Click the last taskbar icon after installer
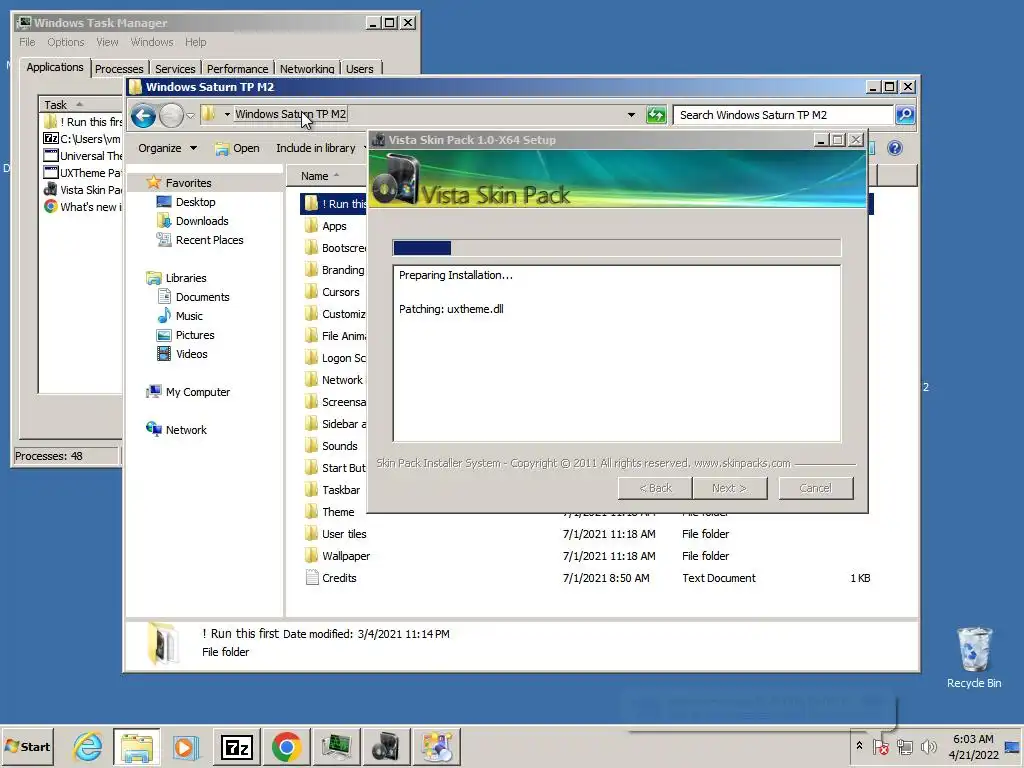This screenshot has width=1024, height=768. pos(436,746)
